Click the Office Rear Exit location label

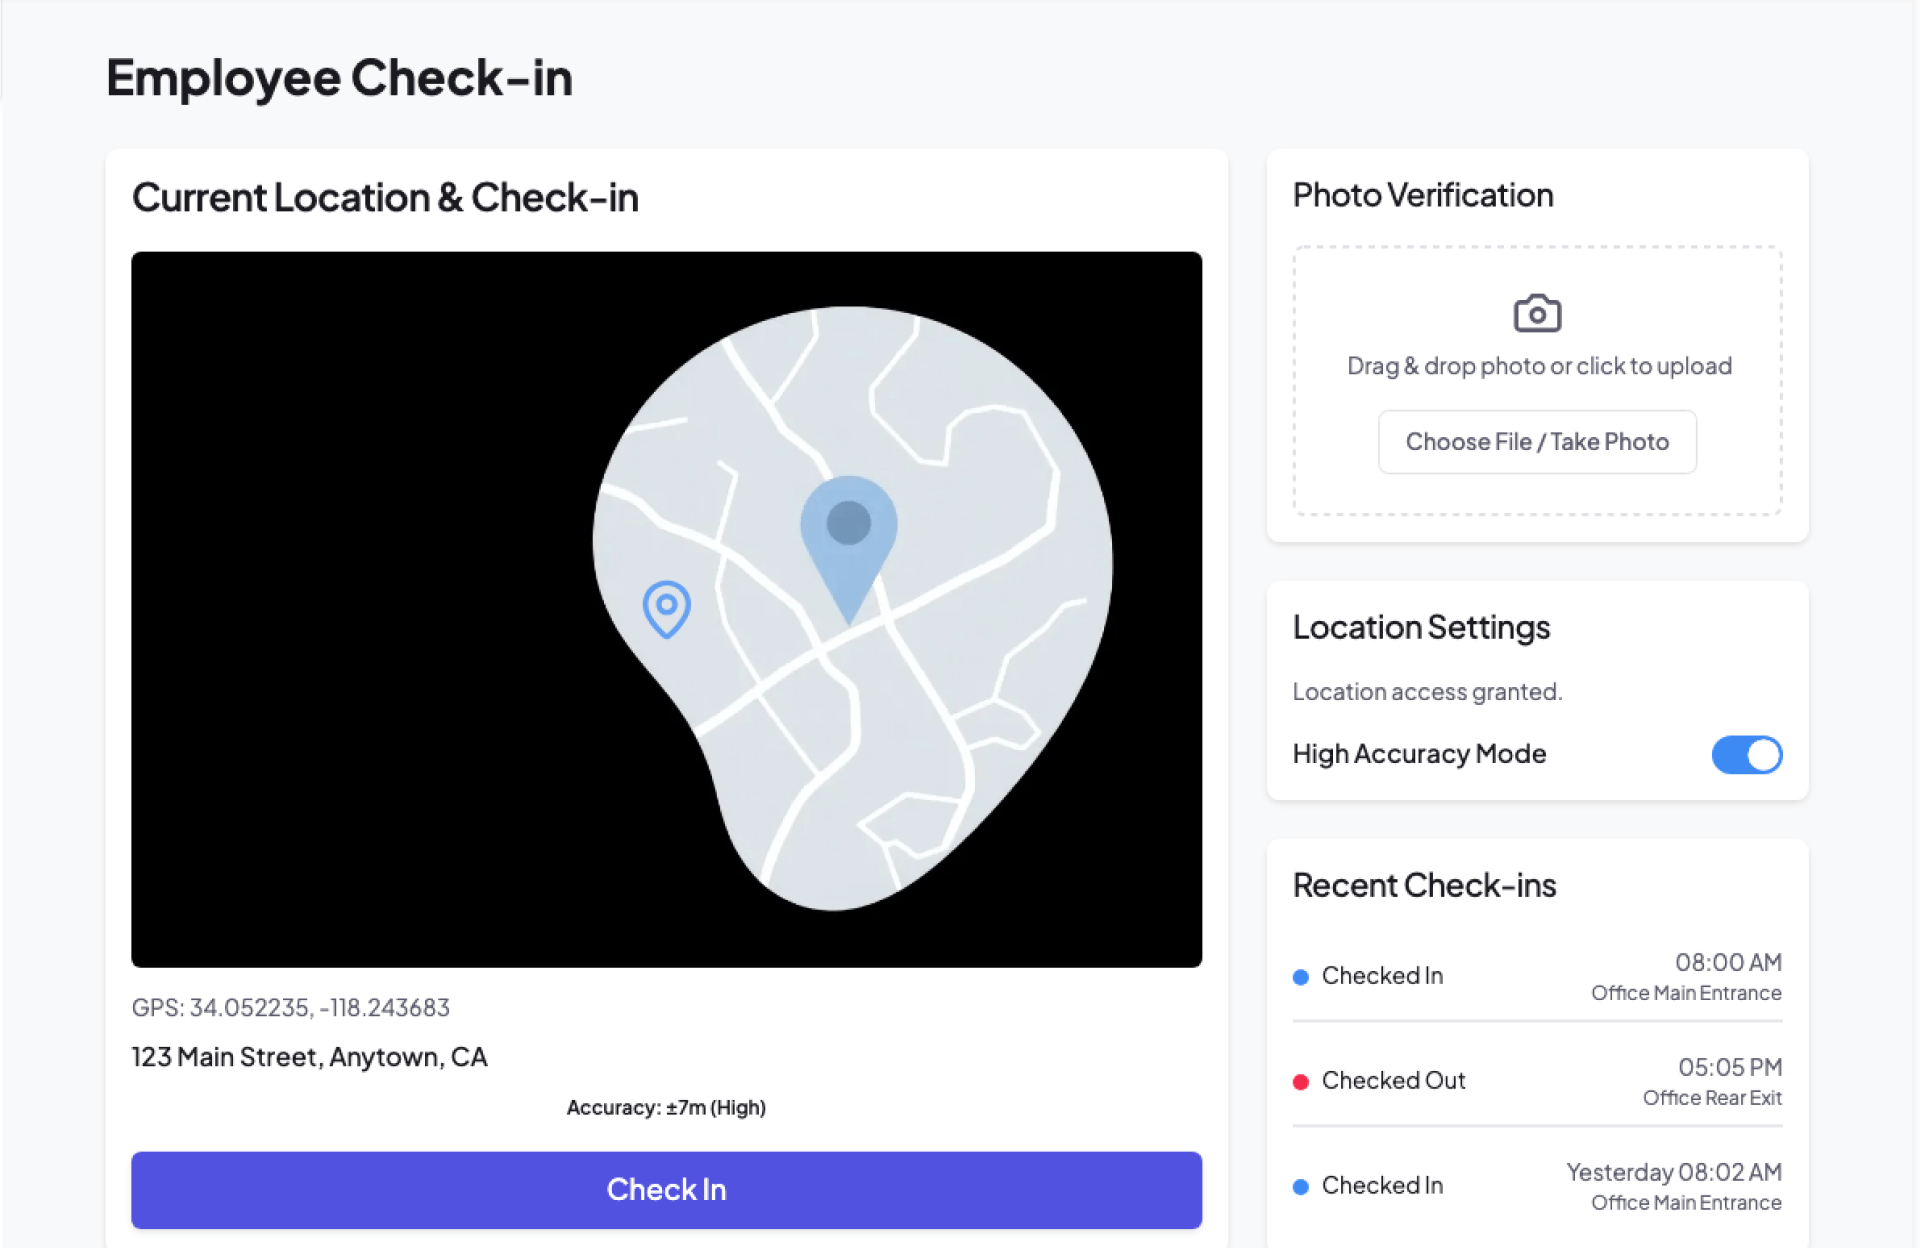pos(1712,1098)
